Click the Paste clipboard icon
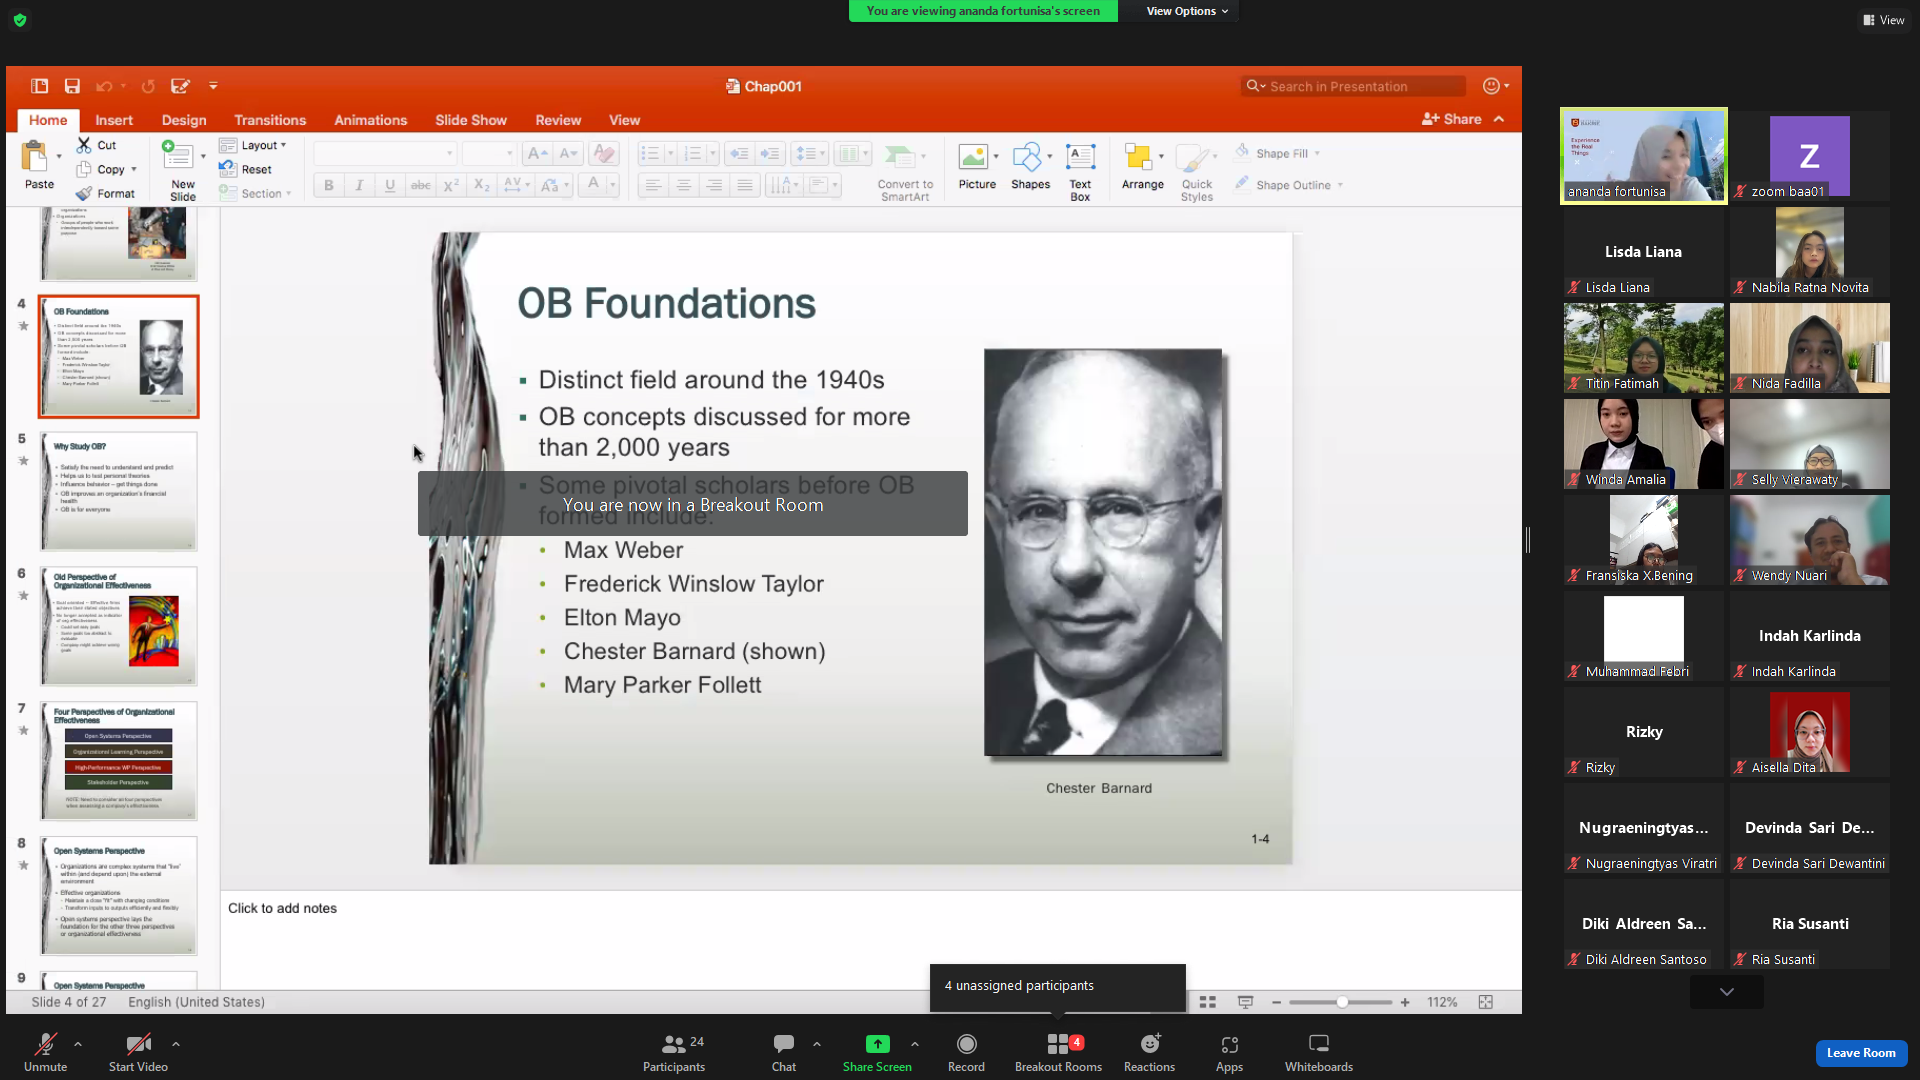 click(x=35, y=157)
